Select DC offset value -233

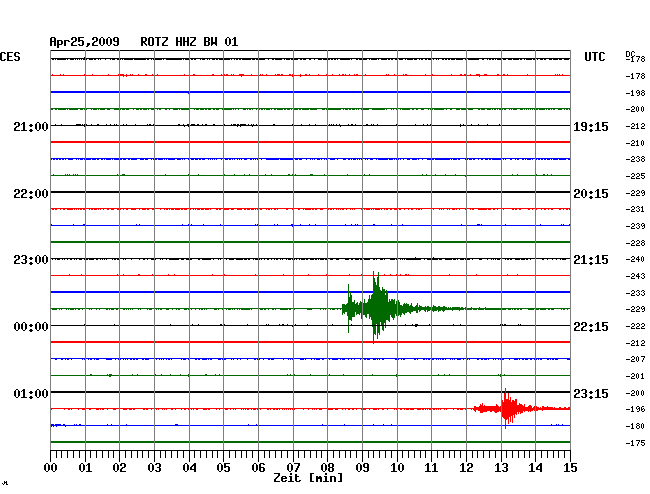(635, 293)
